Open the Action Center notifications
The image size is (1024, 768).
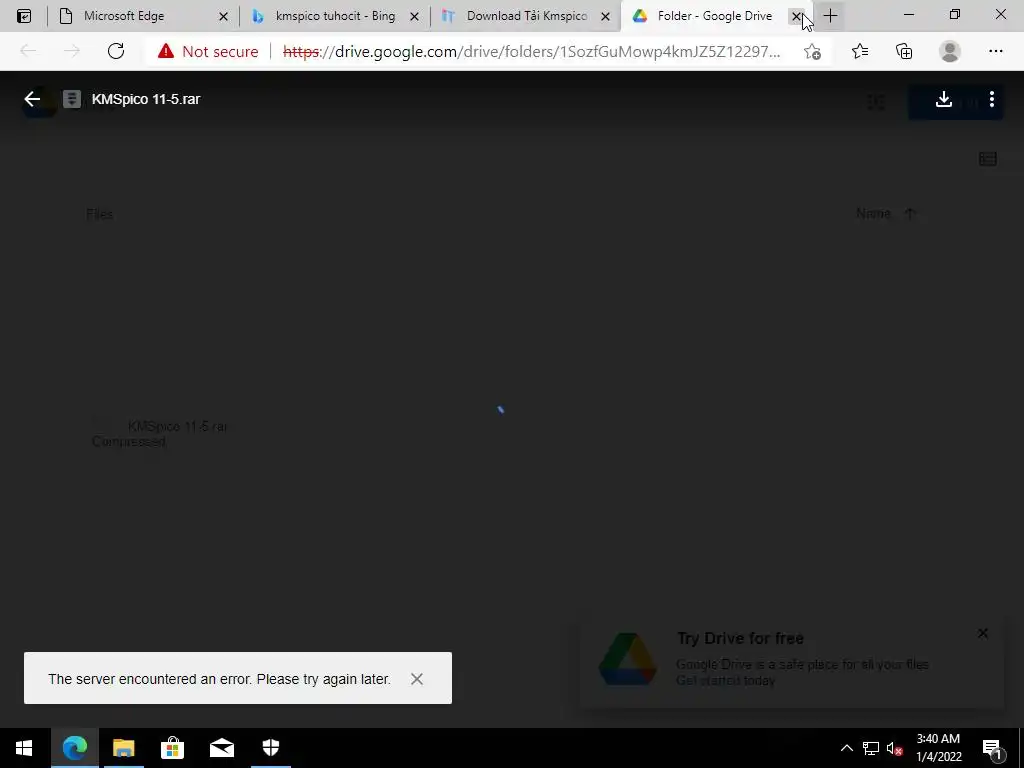[x=991, y=748]
